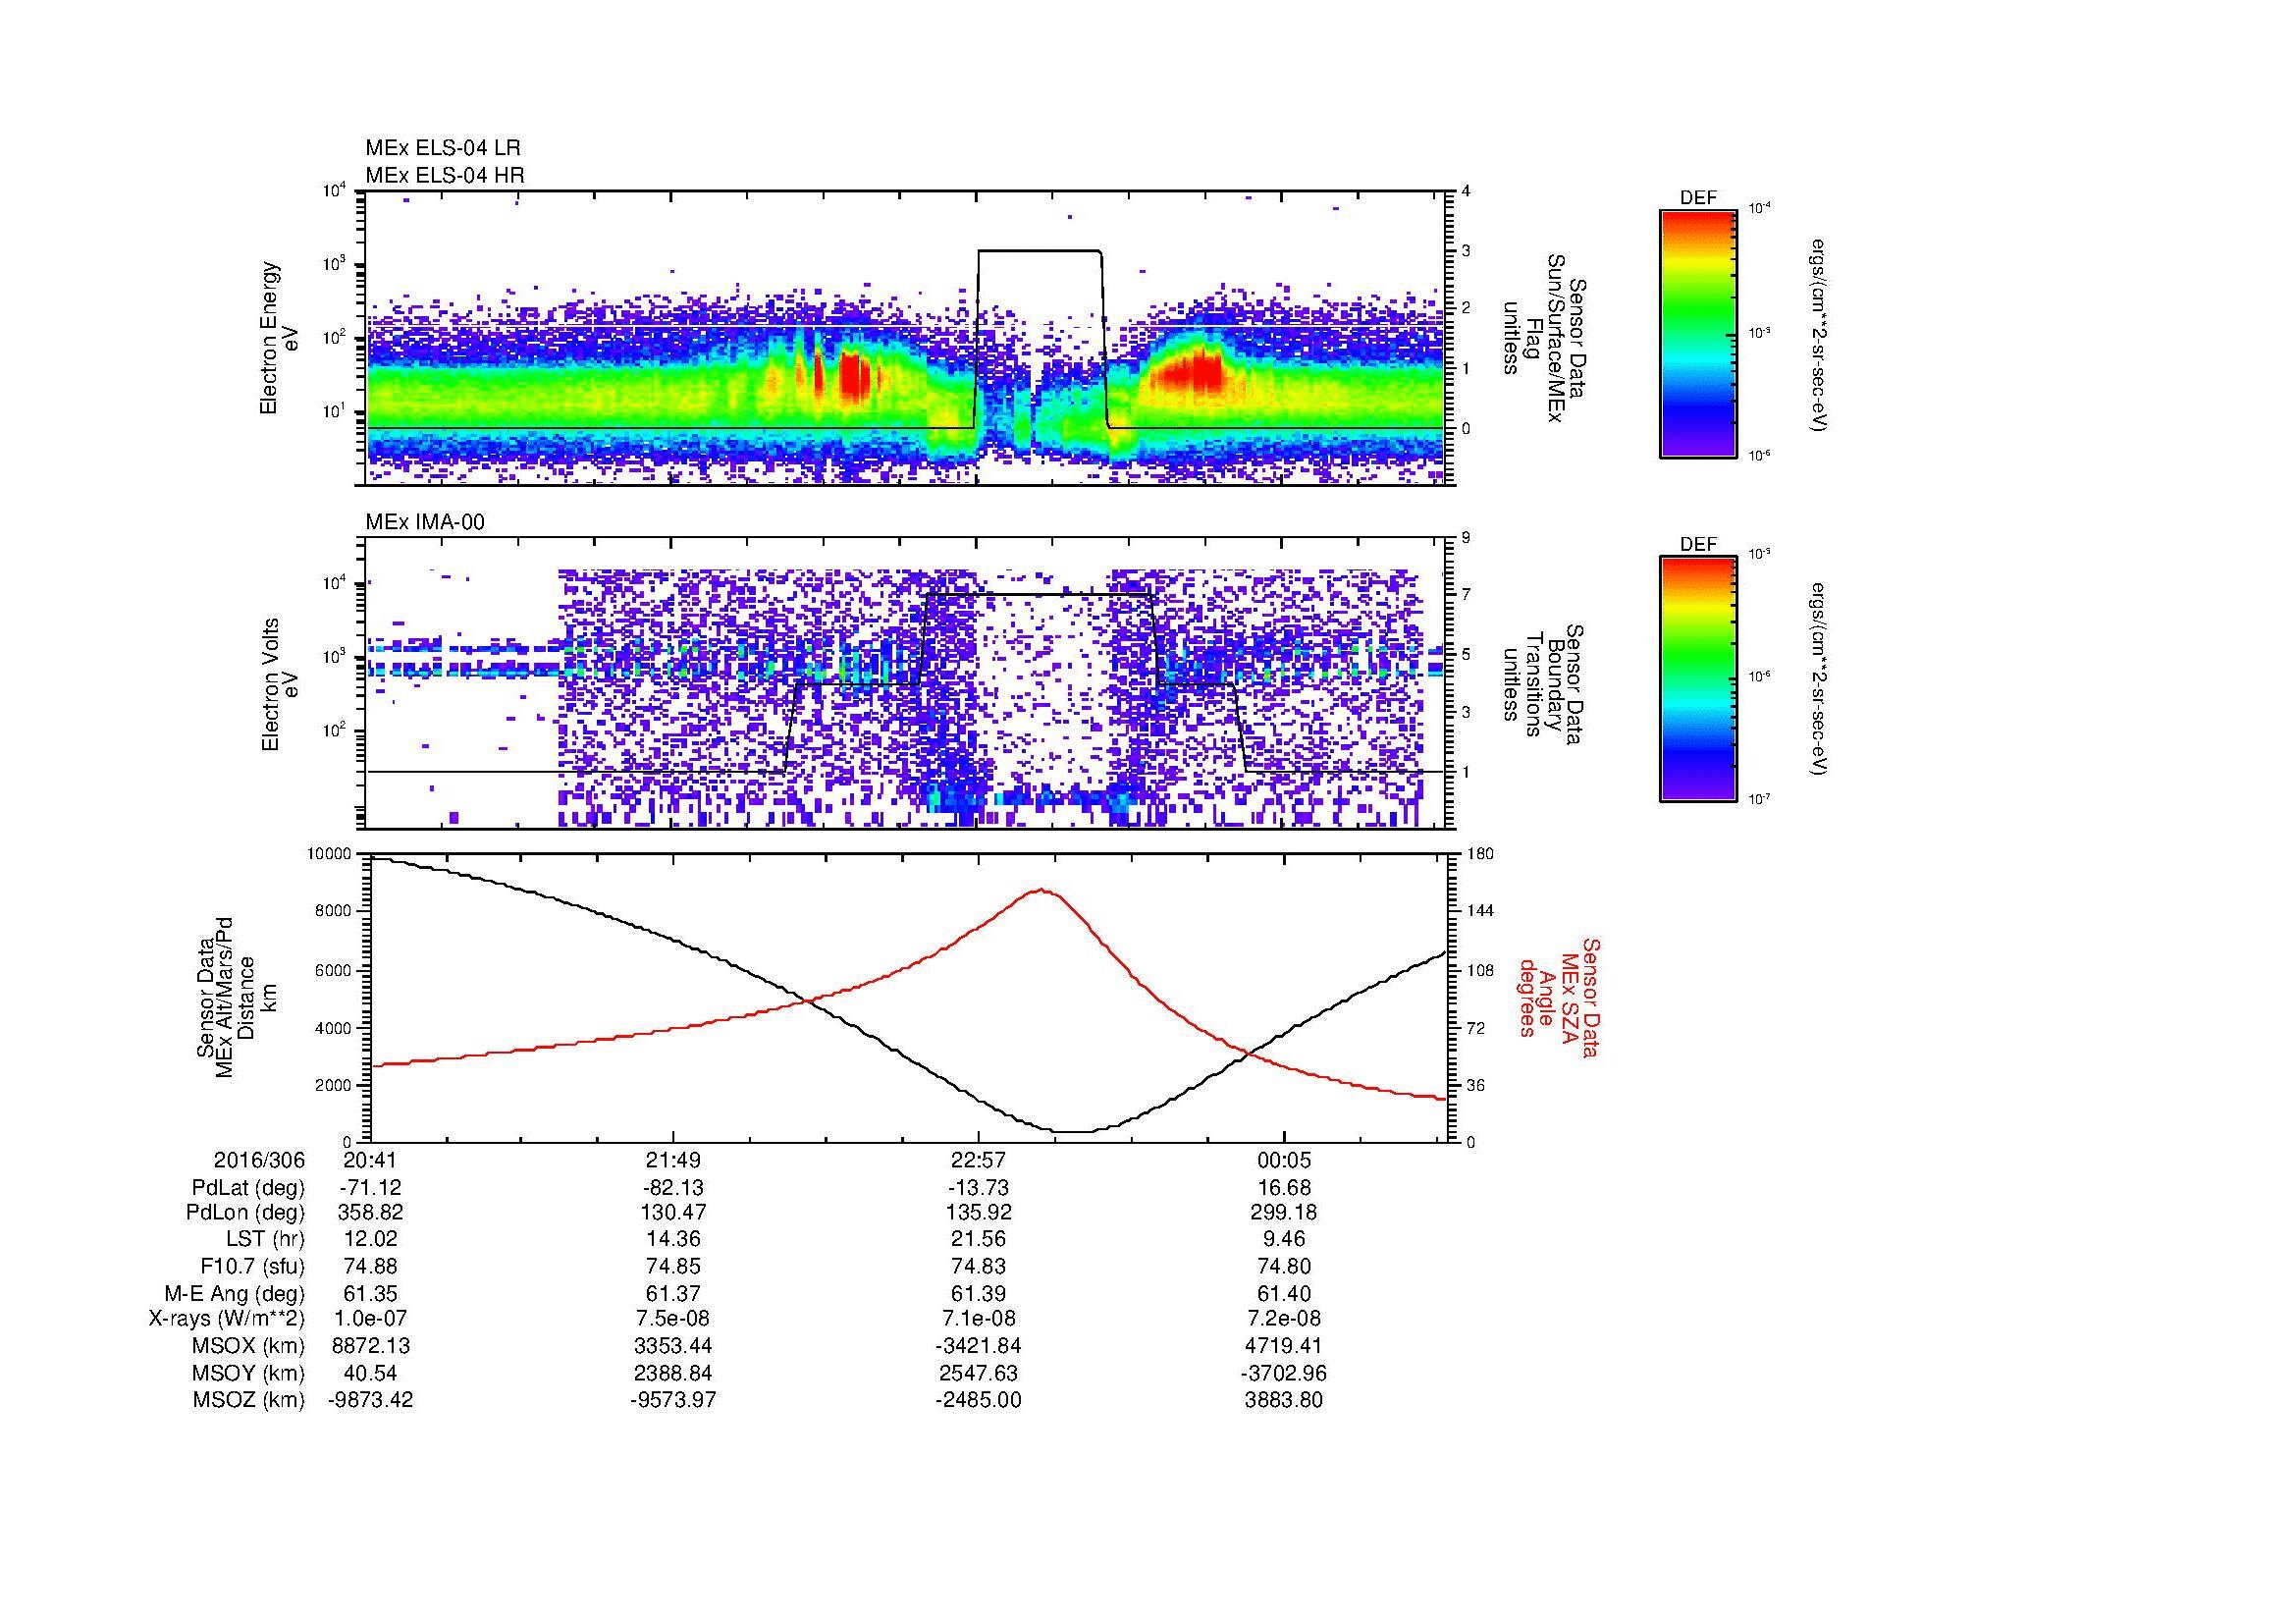The height and width of the screenshot is (1623, 2296).
Task: Click the lower color bar units label
Action: pyautogui.click(x=1819, y=680)
